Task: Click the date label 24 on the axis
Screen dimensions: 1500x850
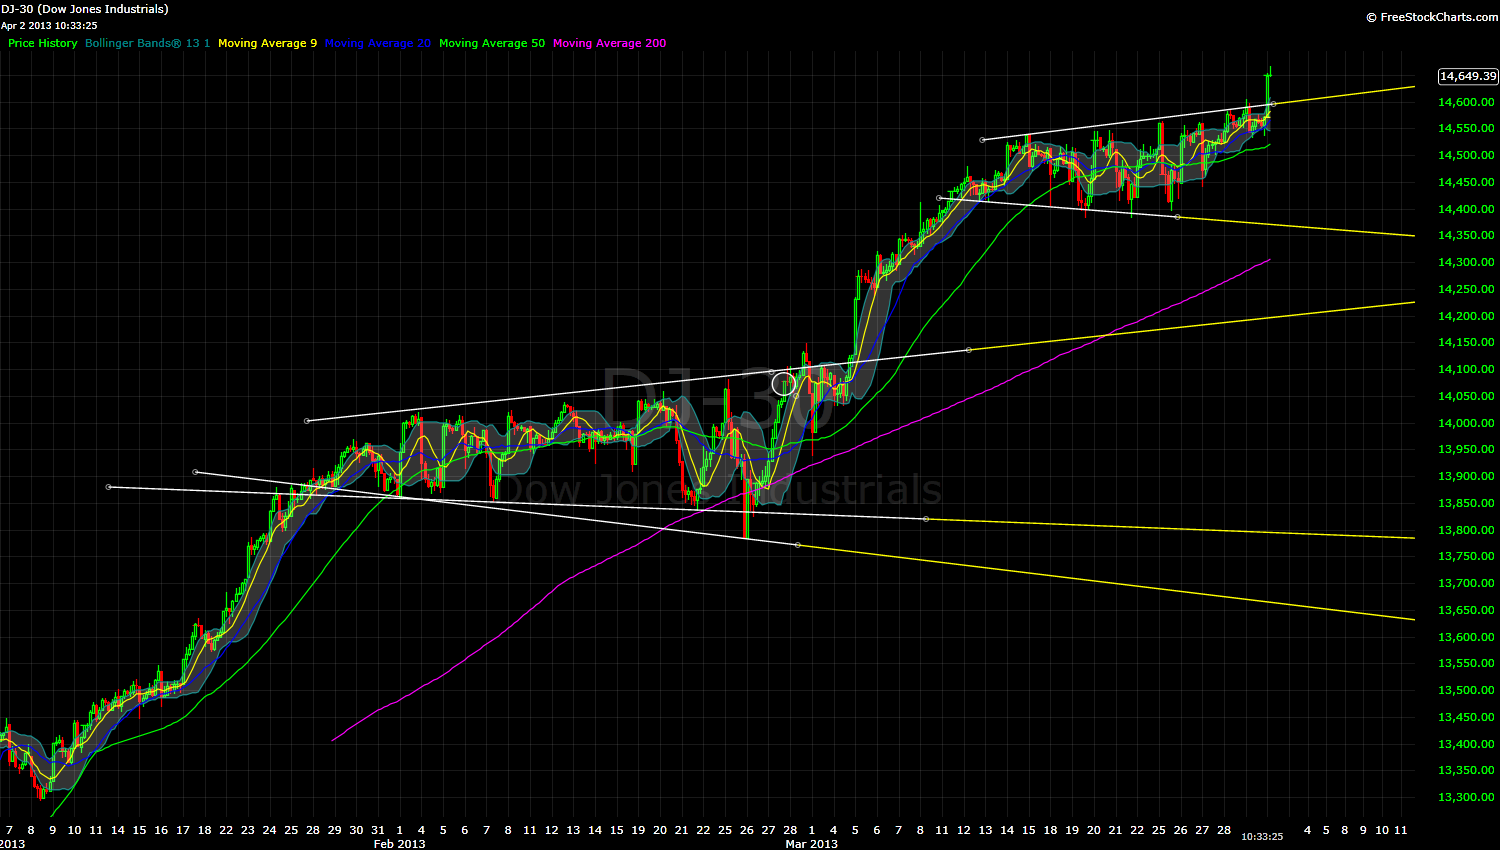Action: click(269, 830)
